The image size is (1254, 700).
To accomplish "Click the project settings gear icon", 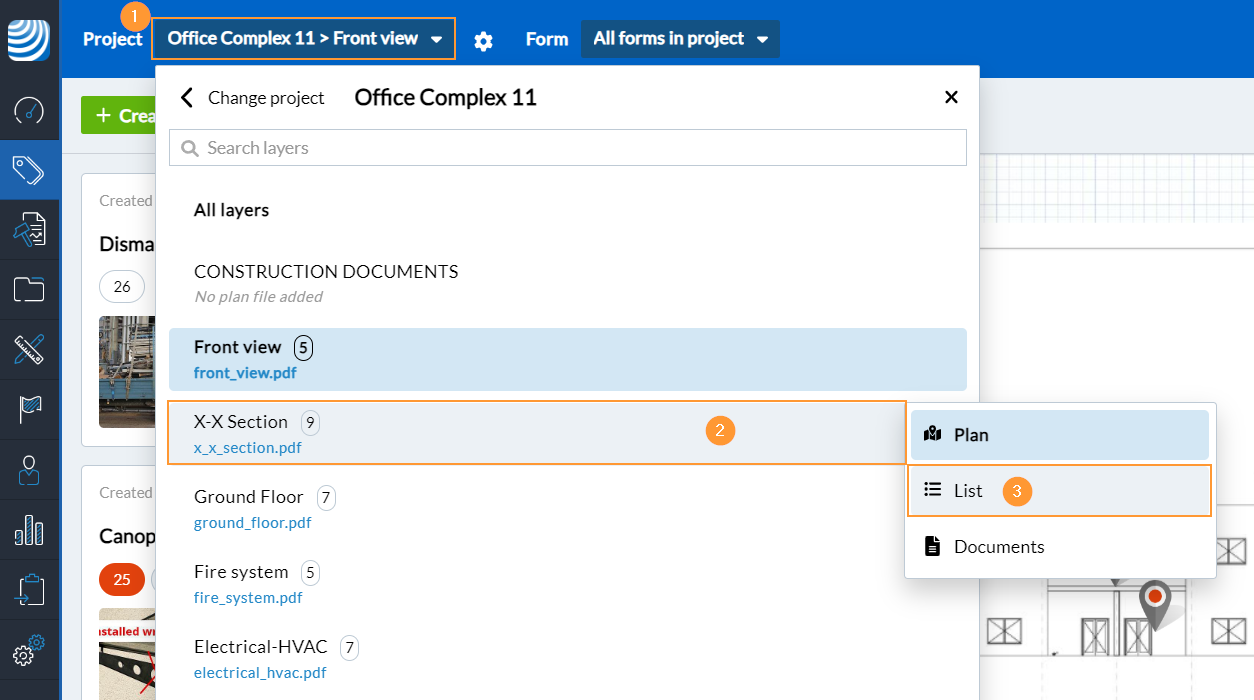I will (483, 41).
